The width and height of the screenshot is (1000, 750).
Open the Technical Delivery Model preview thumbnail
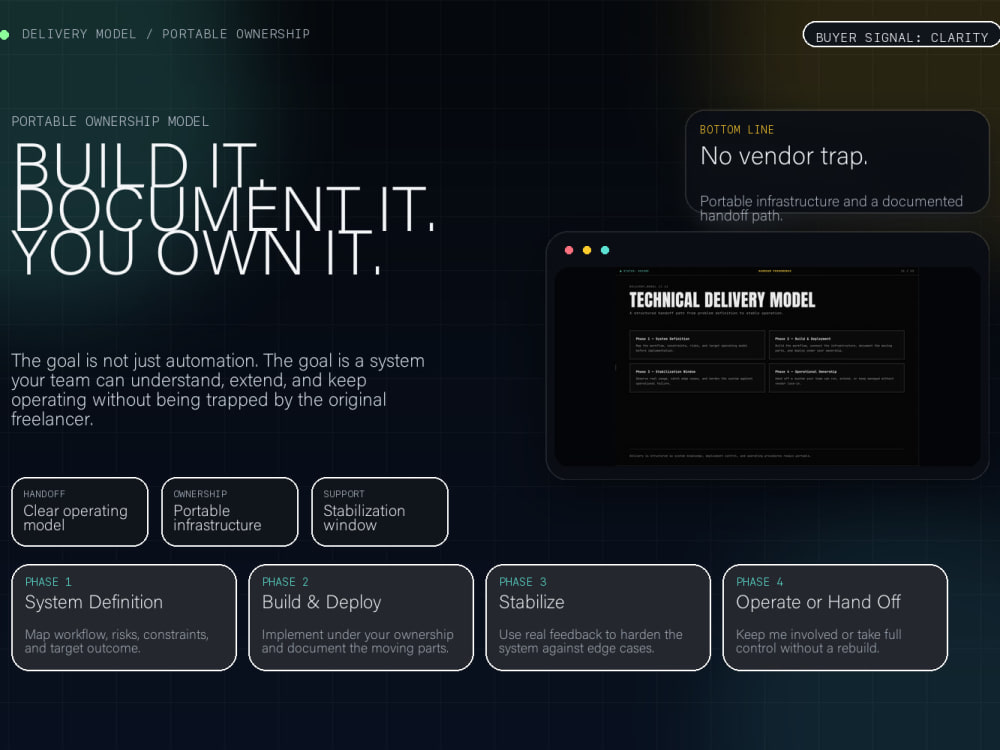767,366
